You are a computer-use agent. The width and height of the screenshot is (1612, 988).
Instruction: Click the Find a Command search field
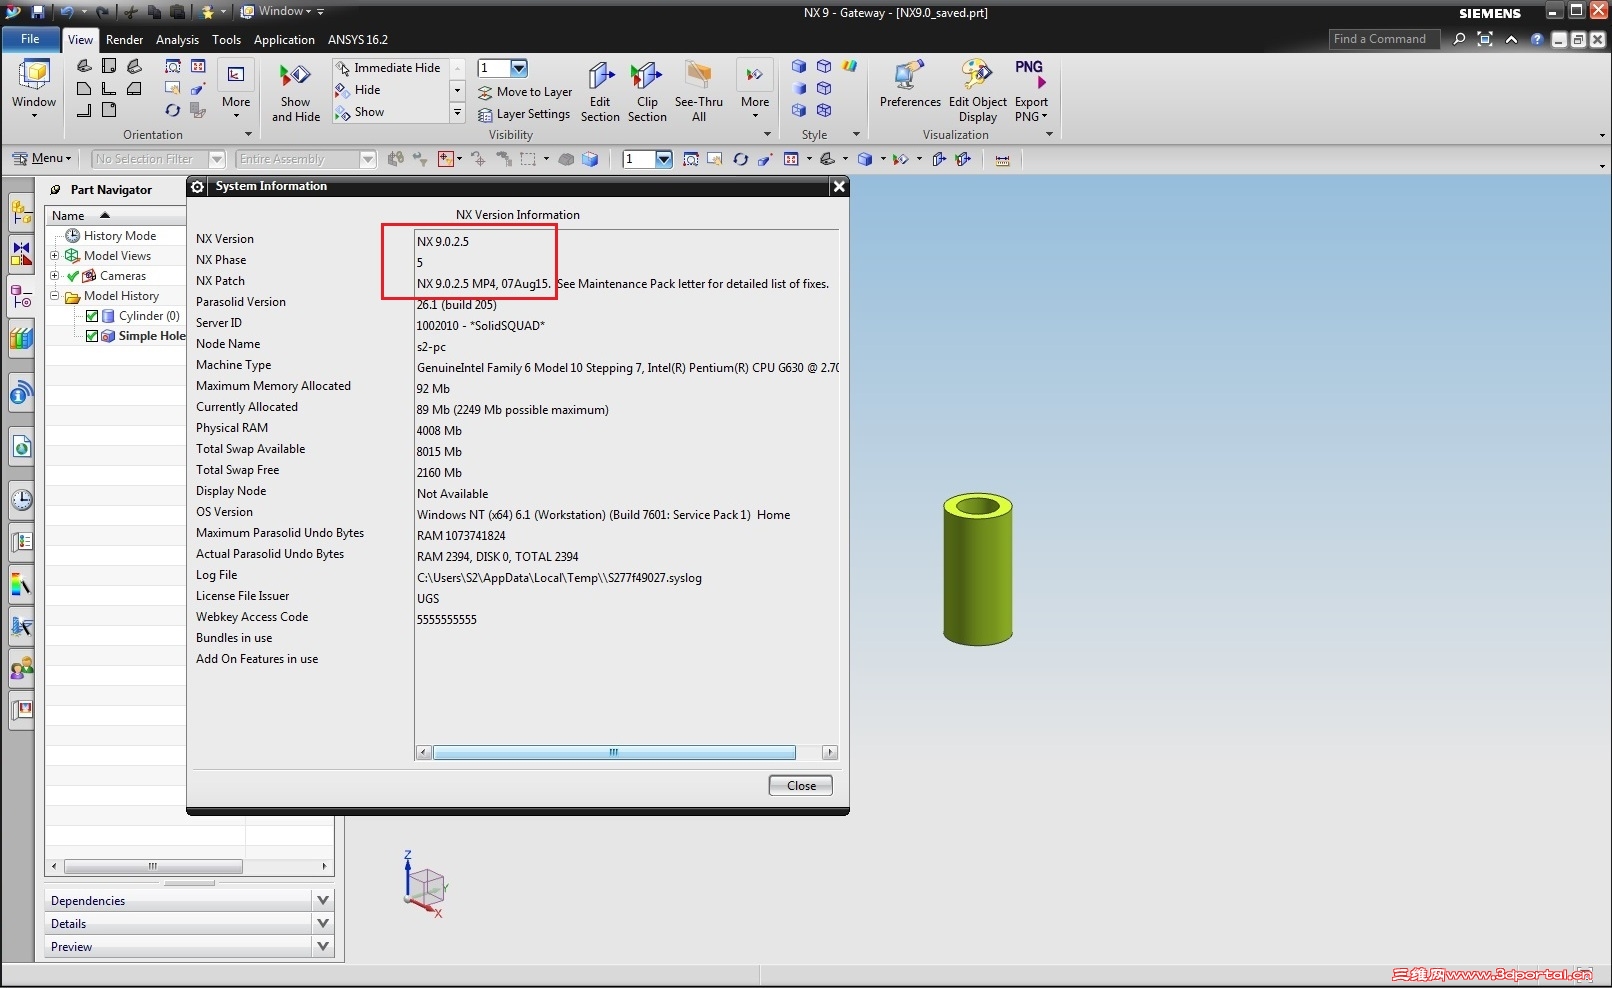(1384, 39)
